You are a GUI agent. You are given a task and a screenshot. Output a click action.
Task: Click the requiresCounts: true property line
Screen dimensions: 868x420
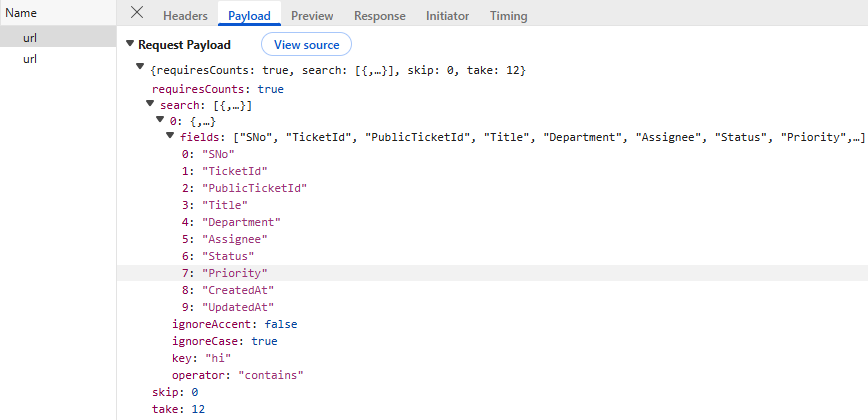217,89
